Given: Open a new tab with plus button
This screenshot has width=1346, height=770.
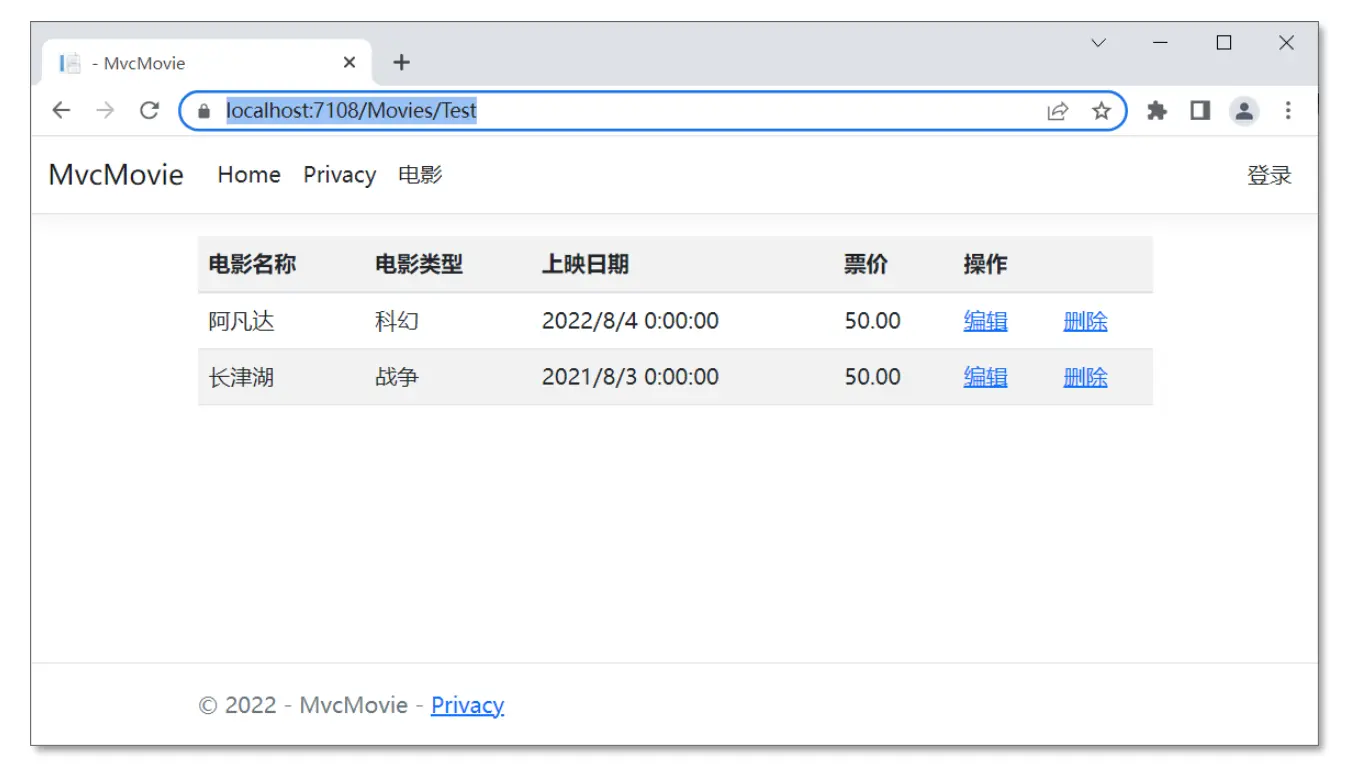Looking at the screenshot, I should pos(401,62).
